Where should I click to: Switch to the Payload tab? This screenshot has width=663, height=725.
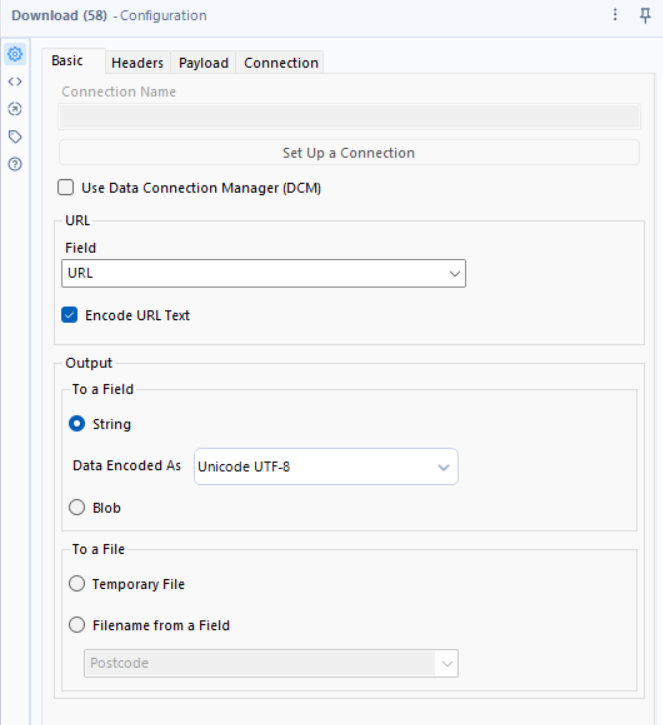click(x=203, y=62)
